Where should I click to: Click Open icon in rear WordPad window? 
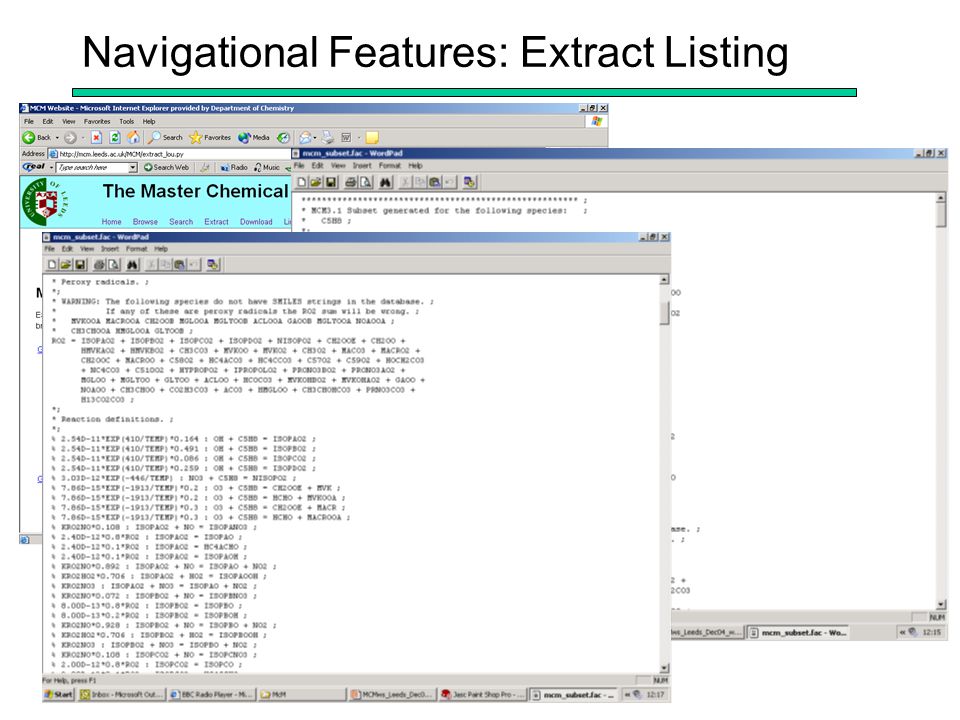pyautogui.click(x=316, y=182)
